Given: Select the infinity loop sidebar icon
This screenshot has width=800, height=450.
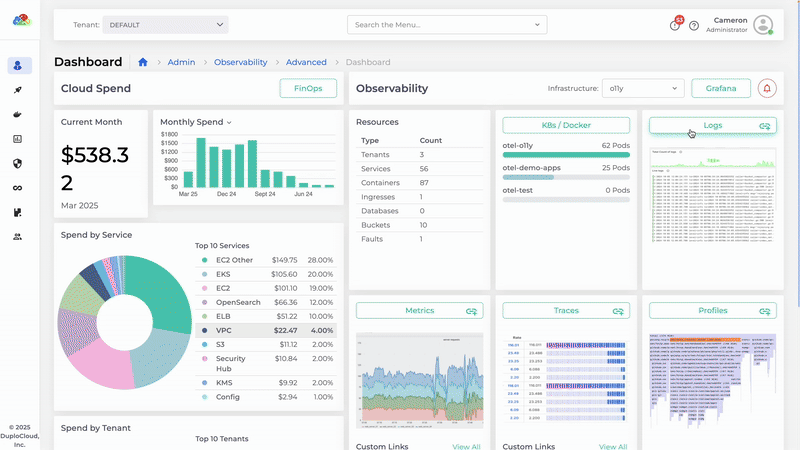Looking at the screenshot, I should click(x=19, y=188).
